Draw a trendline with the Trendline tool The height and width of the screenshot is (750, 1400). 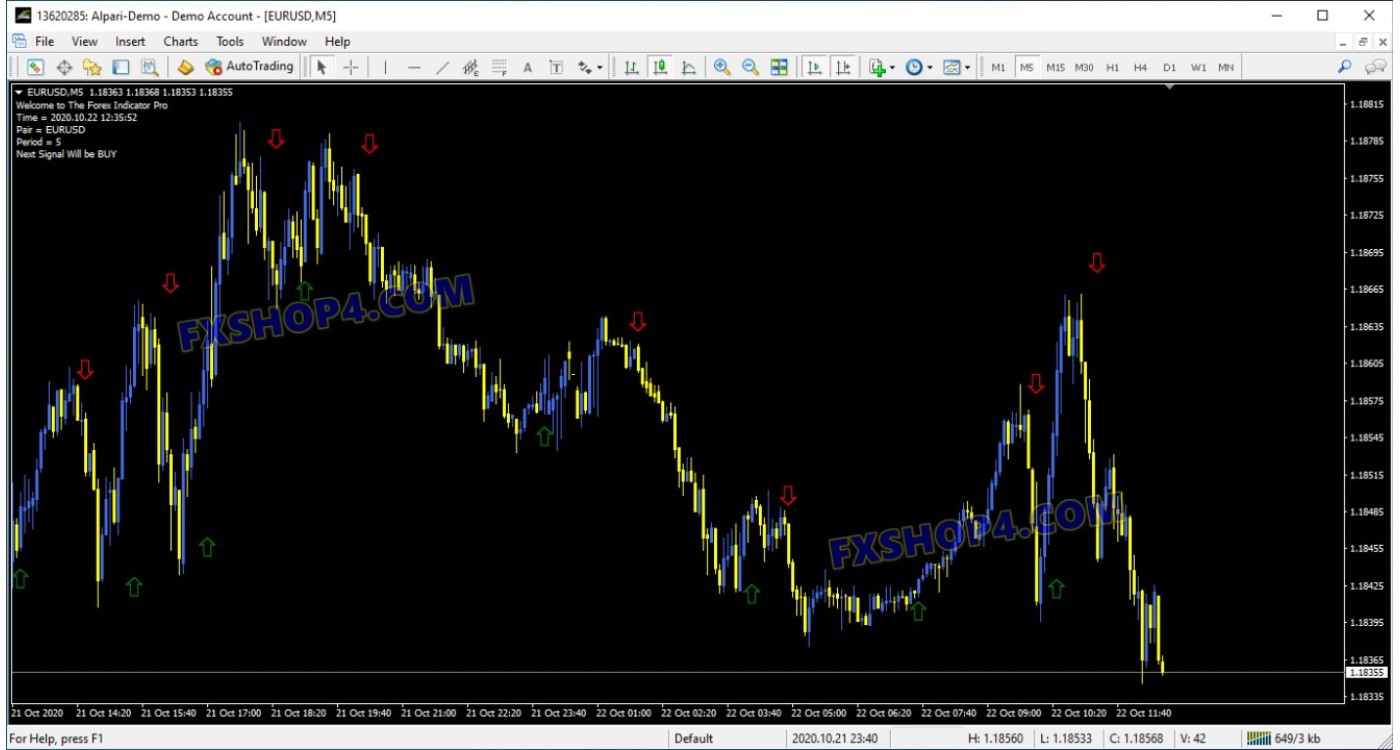coord(442,67)
